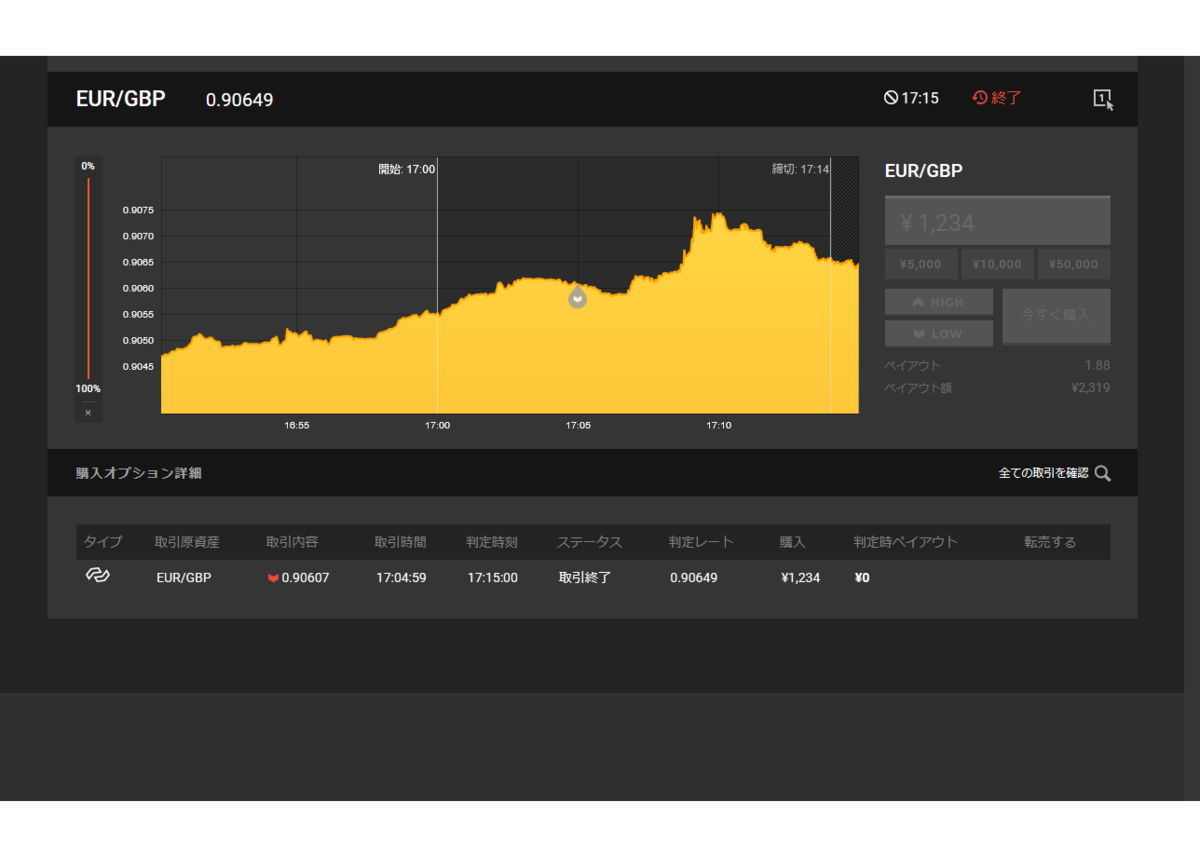Click the 転売する column header

[x=1050, y=542]
